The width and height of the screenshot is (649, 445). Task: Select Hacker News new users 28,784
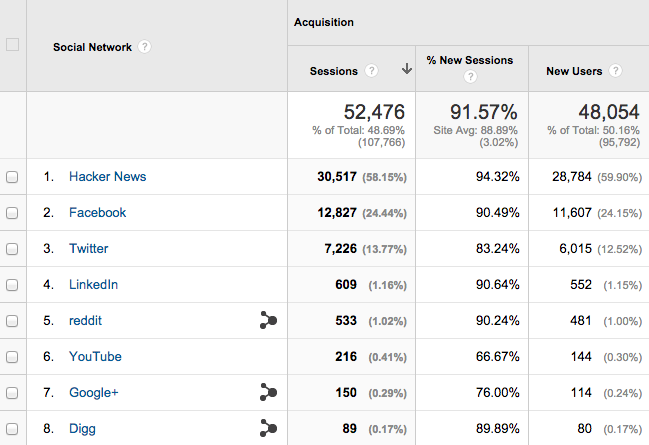[x=572, y=177]
